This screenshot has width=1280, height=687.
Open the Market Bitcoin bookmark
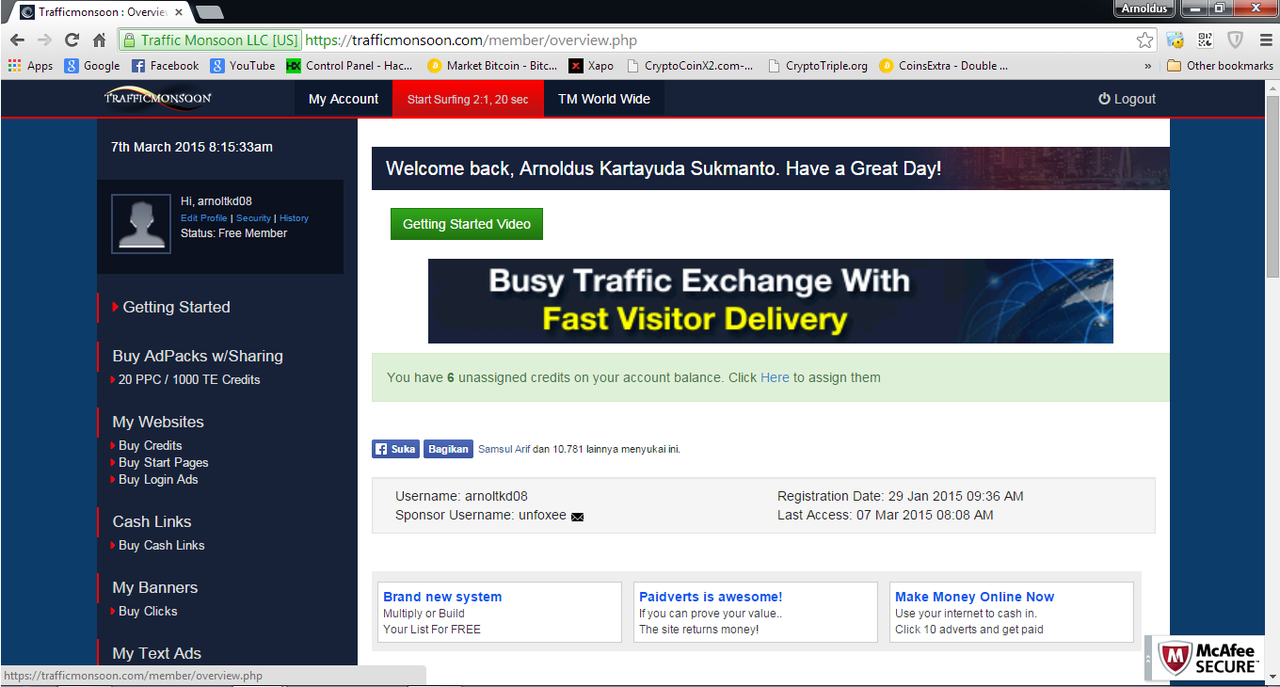pos(492,66)
